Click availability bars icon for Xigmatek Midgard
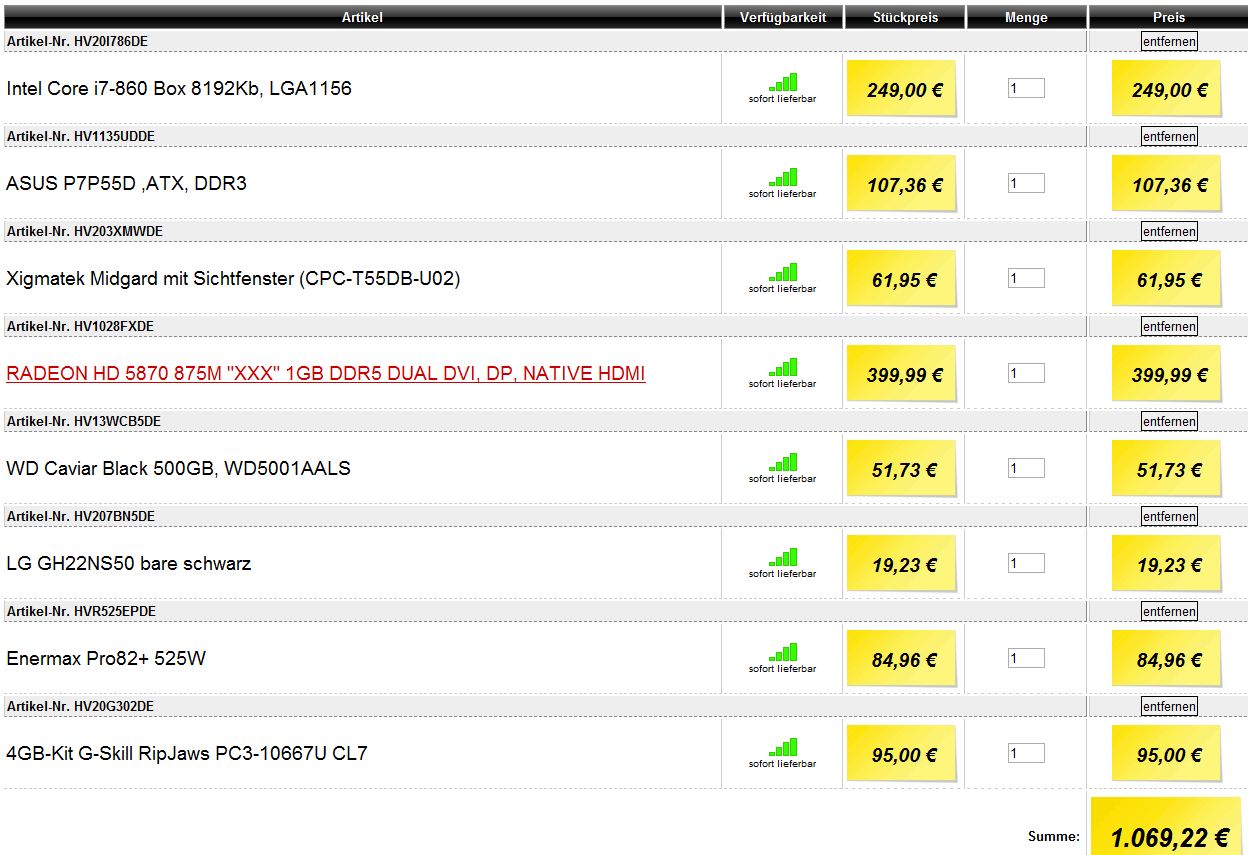 [x=783, y=272]
